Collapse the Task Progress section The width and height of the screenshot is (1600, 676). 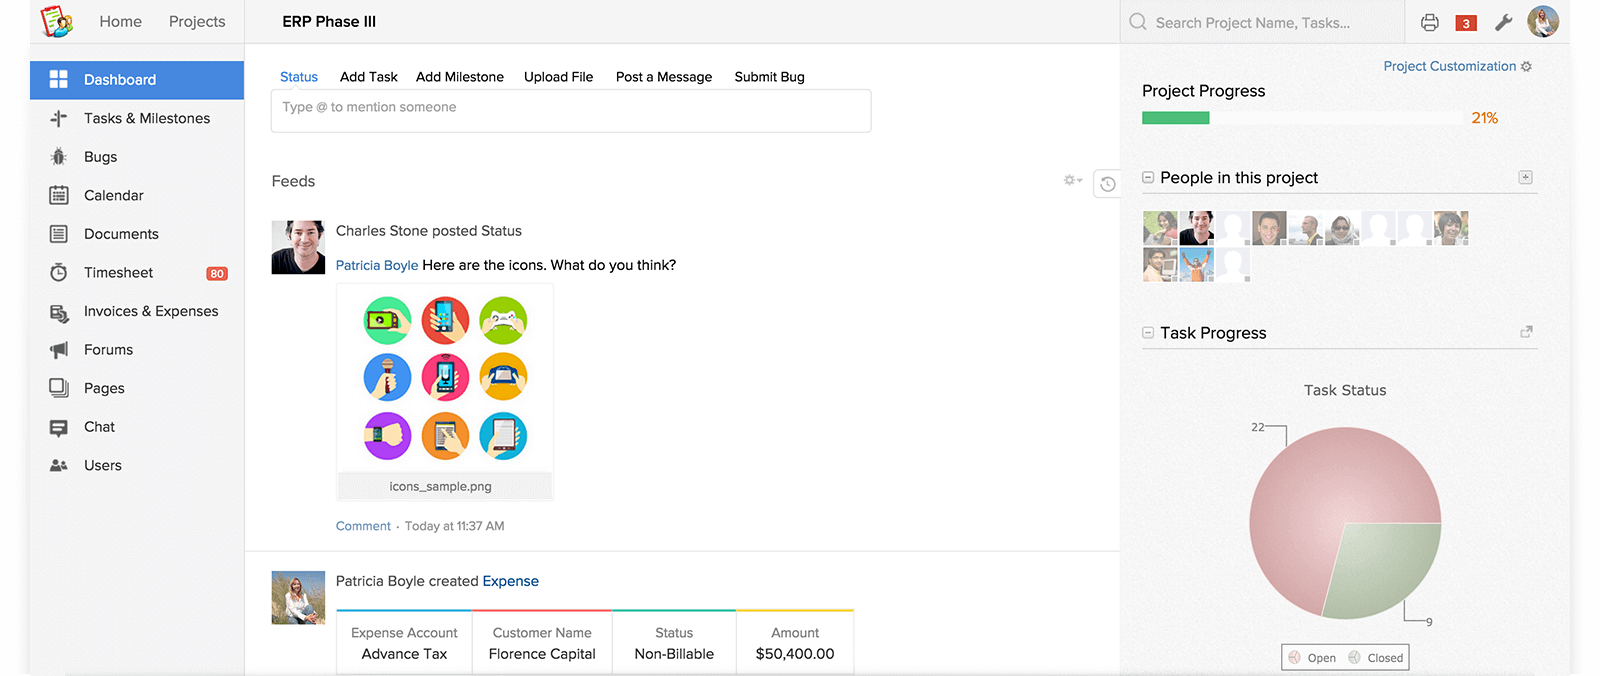tap(1148, 332)
